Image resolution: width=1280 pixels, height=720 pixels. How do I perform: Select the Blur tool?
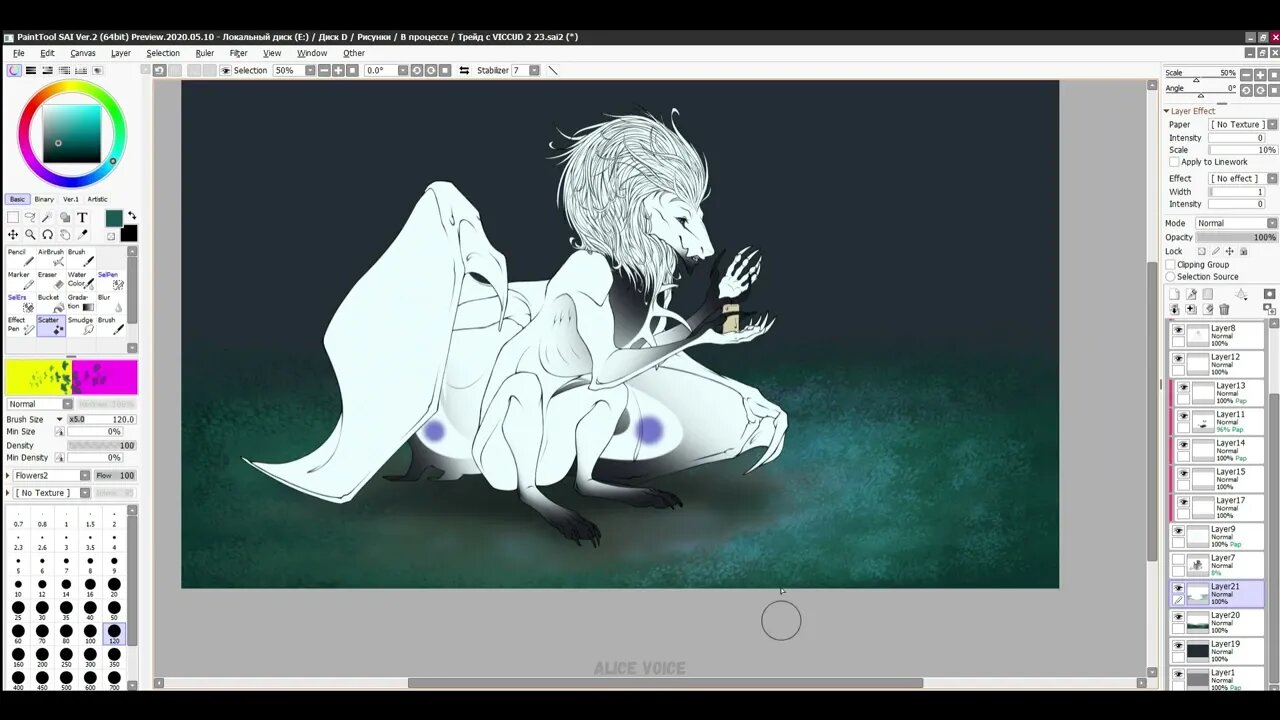[x=110, y=302]
